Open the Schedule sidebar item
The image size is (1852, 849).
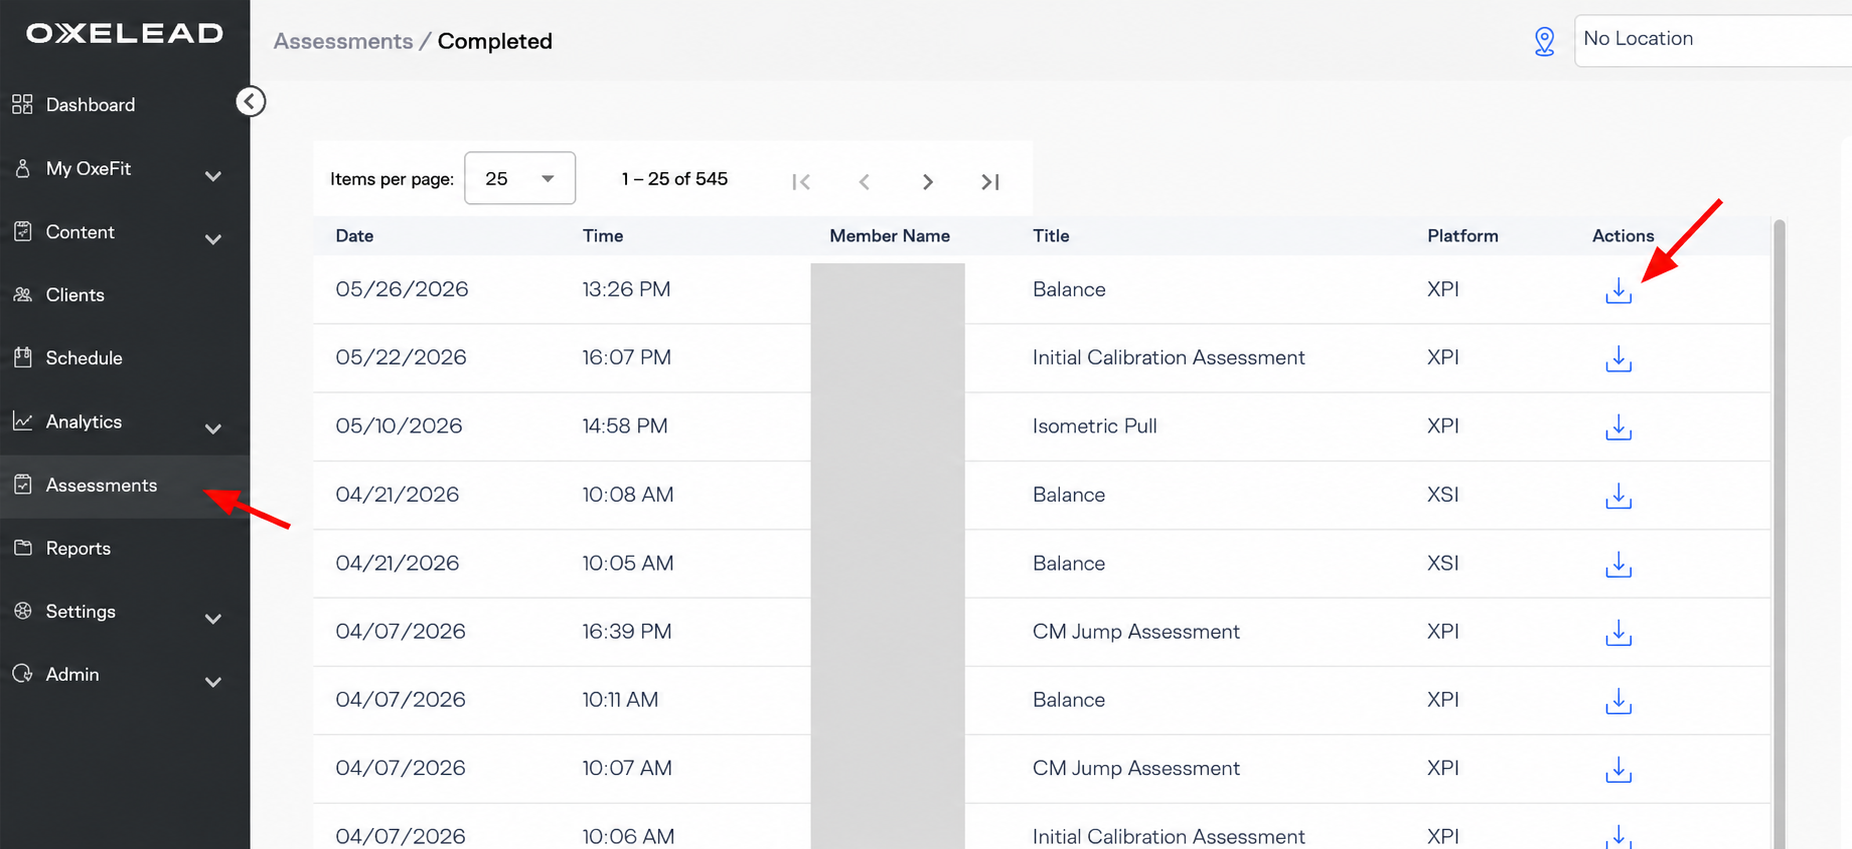(124, 358)
